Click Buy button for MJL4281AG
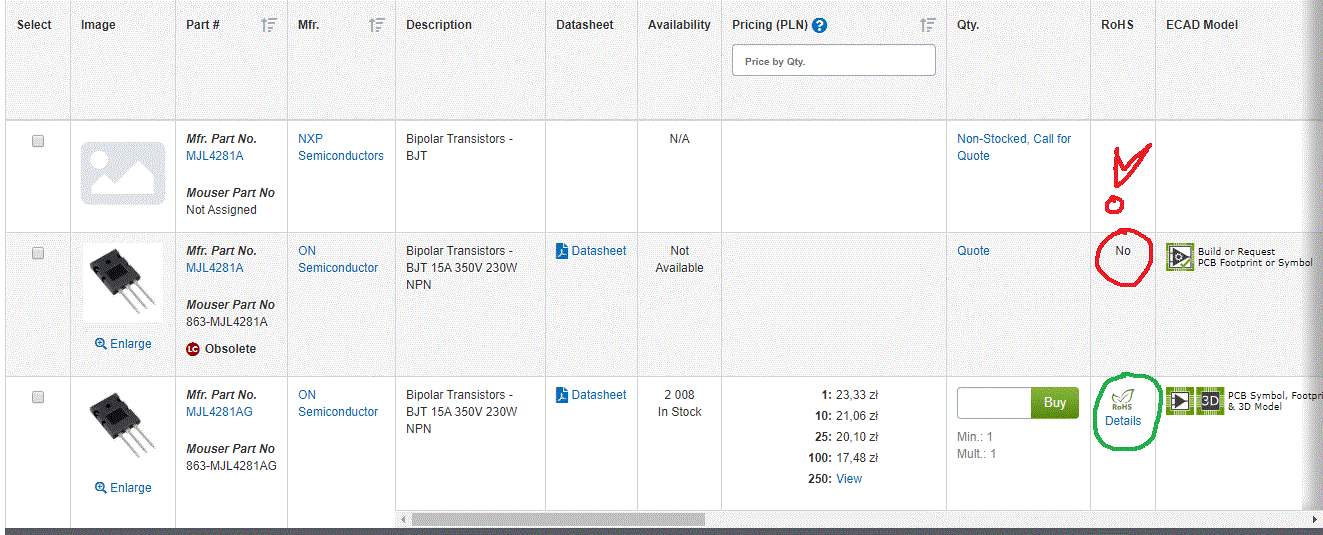Image resolution: width=1323 pixels, height=535 pixels. [1055, 403]
